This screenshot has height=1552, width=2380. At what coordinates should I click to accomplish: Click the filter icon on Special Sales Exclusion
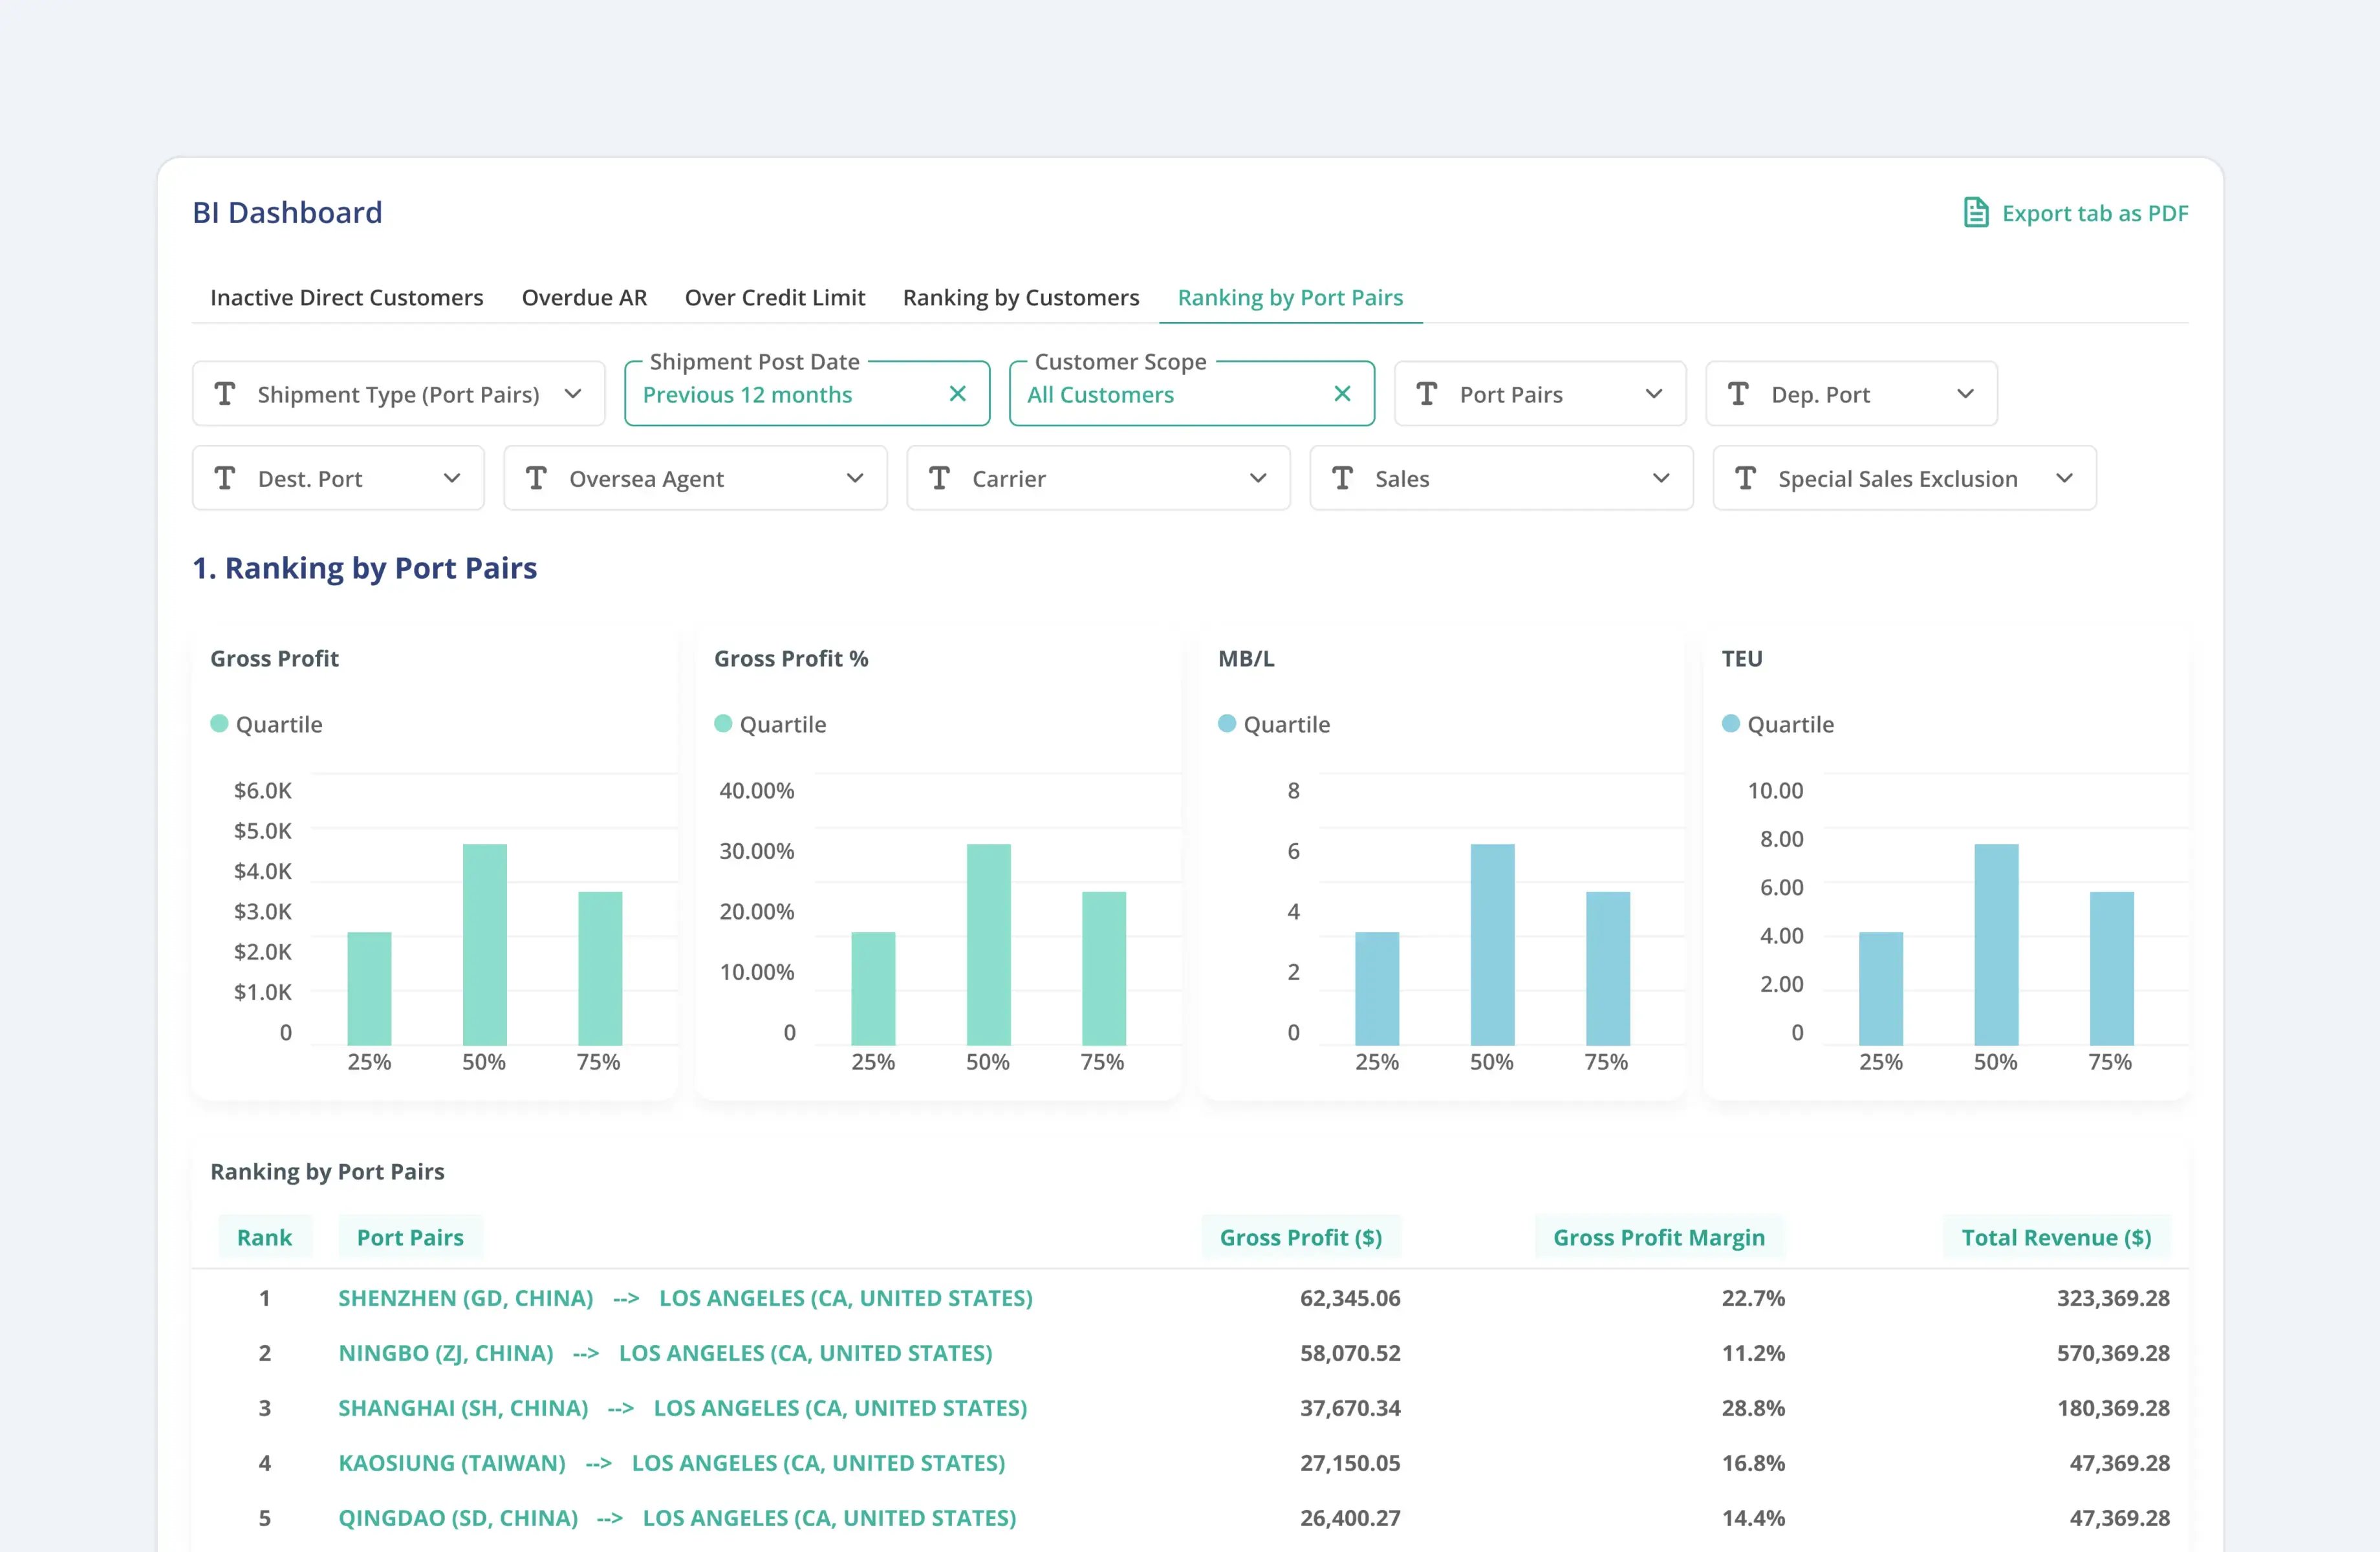point(1745,478)
